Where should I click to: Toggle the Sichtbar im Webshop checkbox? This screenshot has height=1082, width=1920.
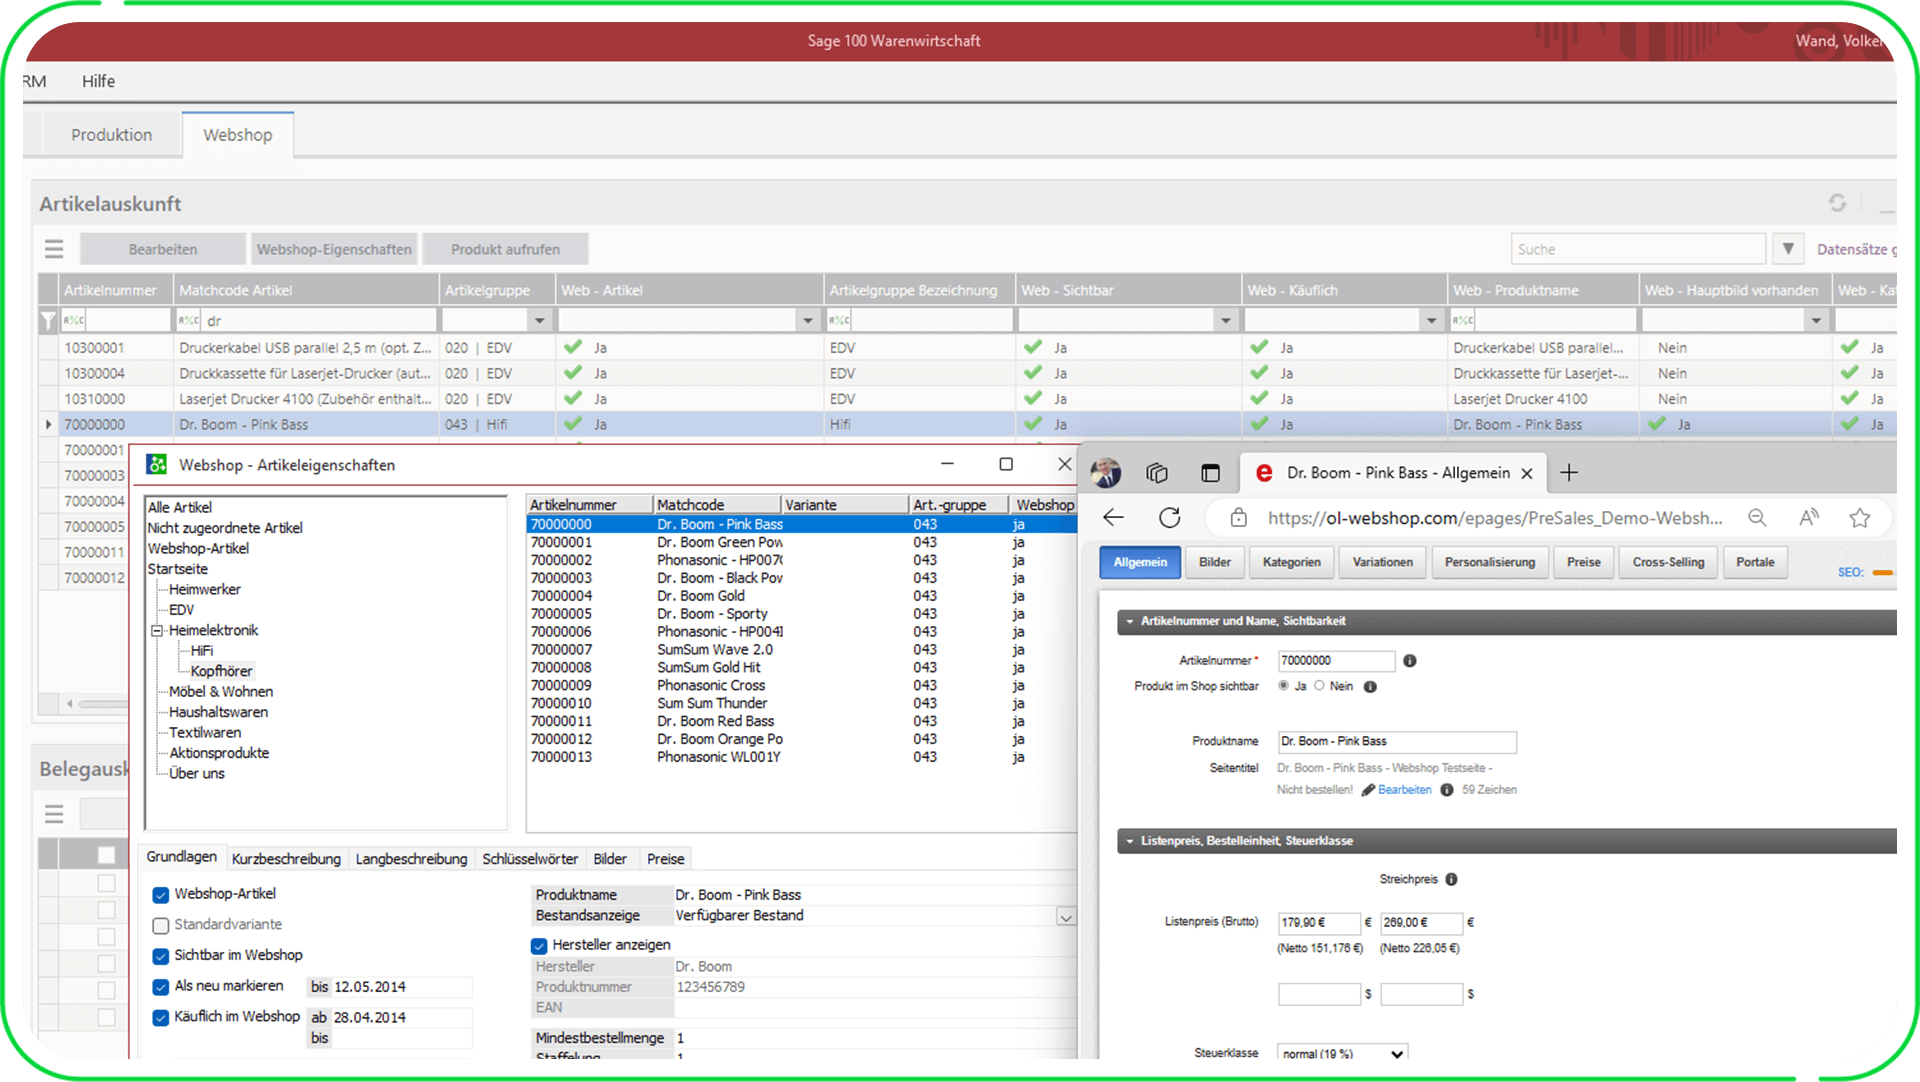160,956
